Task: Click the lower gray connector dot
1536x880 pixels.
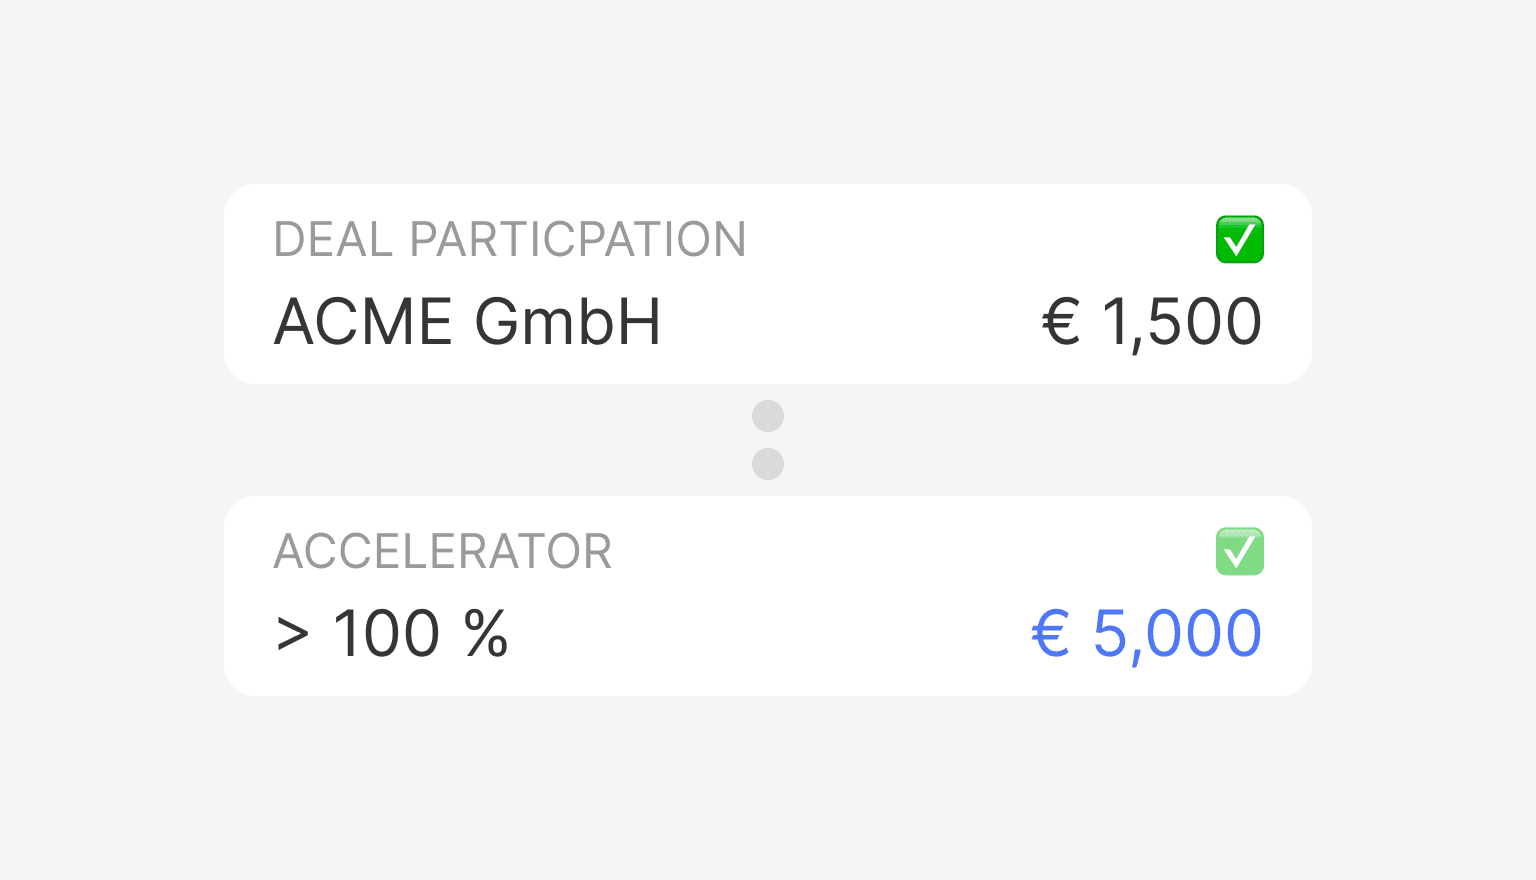Action: coord(768,464)
